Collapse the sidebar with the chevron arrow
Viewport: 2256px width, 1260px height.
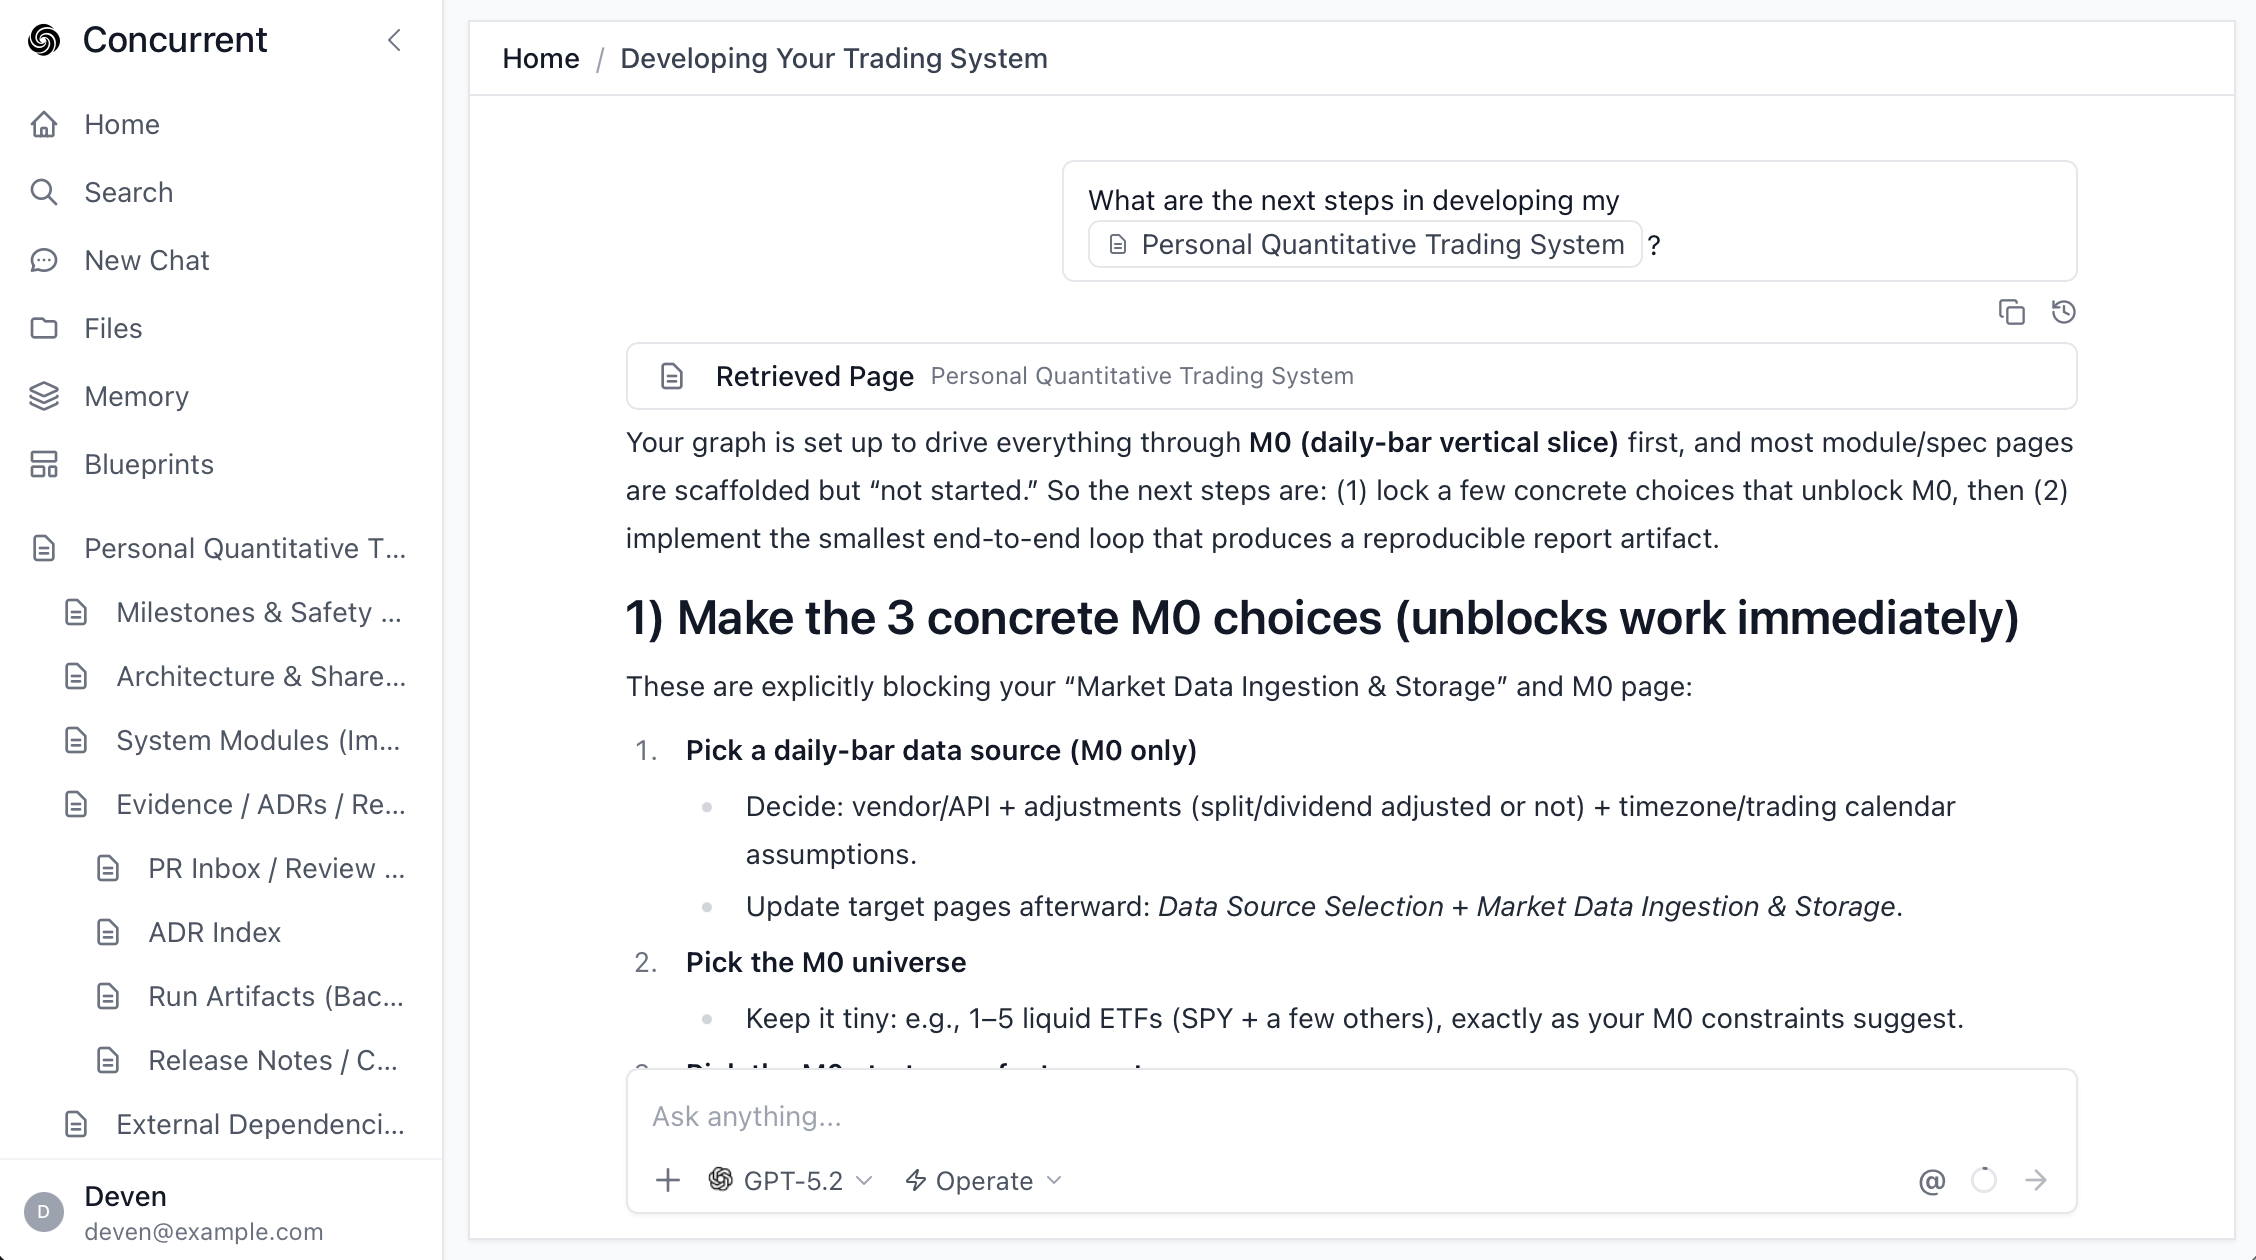point(394,40)
